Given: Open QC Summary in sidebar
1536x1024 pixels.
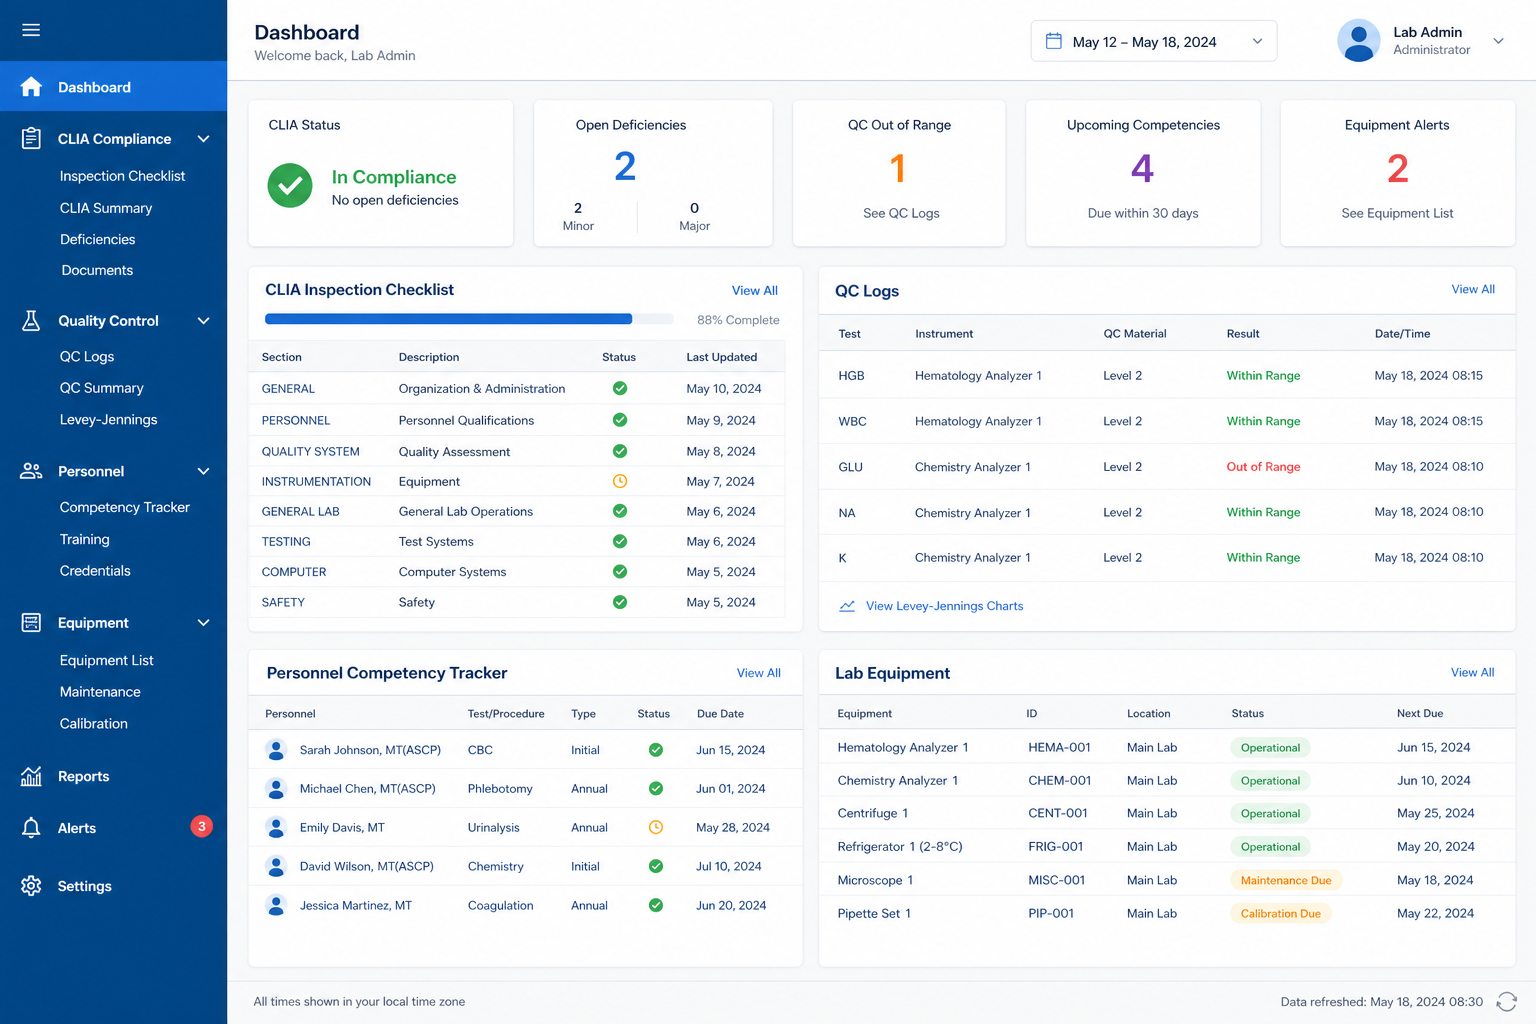Looking at the screenshot, I should (101, 388).
